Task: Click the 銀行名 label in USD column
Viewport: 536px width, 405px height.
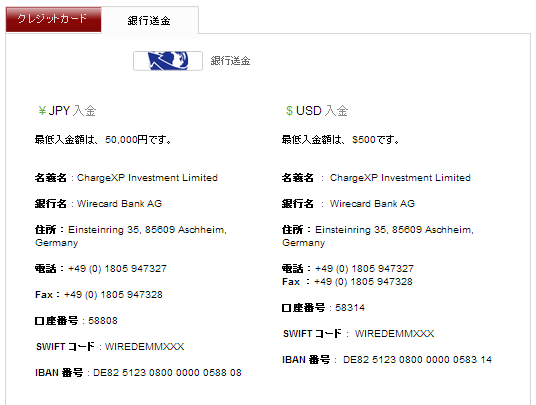Action: (298, 204)
